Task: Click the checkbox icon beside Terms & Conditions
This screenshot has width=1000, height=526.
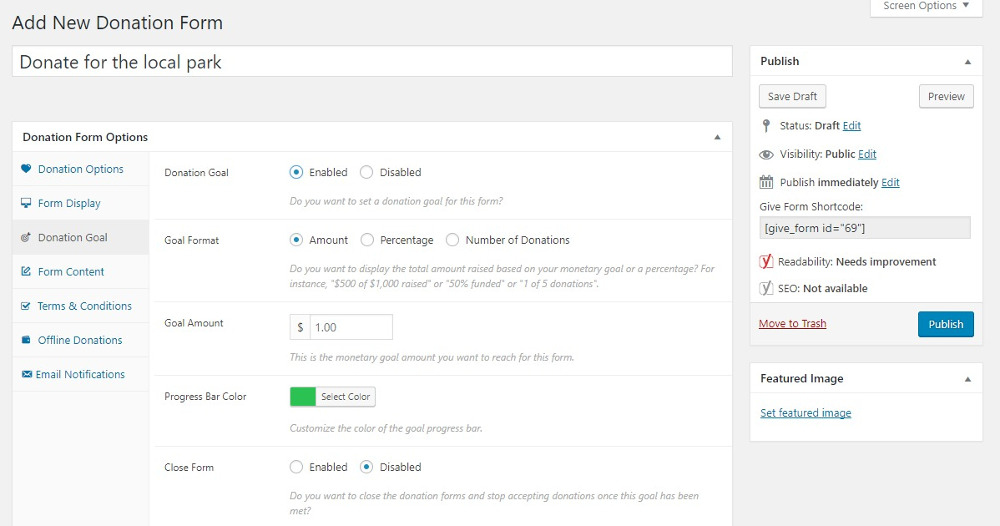Action: click(26, 306)
